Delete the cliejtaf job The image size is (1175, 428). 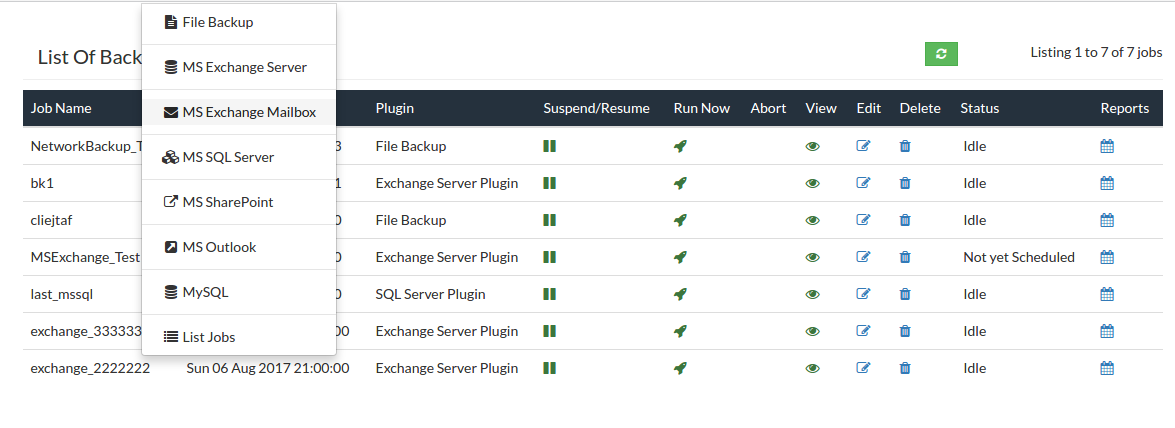pos(905,220)
